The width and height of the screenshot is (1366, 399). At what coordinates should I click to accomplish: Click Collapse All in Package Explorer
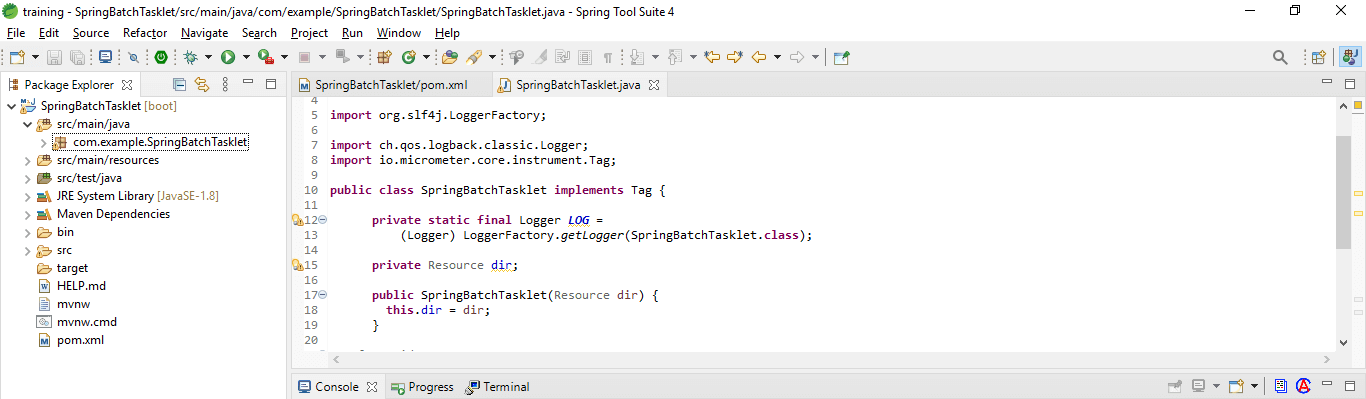click(180, 85)
